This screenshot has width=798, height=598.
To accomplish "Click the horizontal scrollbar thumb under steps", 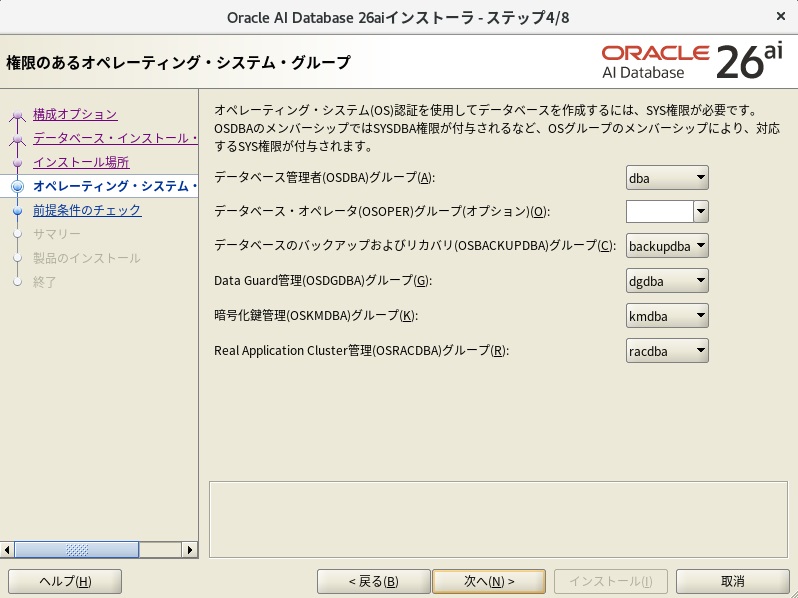I will coord(77,550).
